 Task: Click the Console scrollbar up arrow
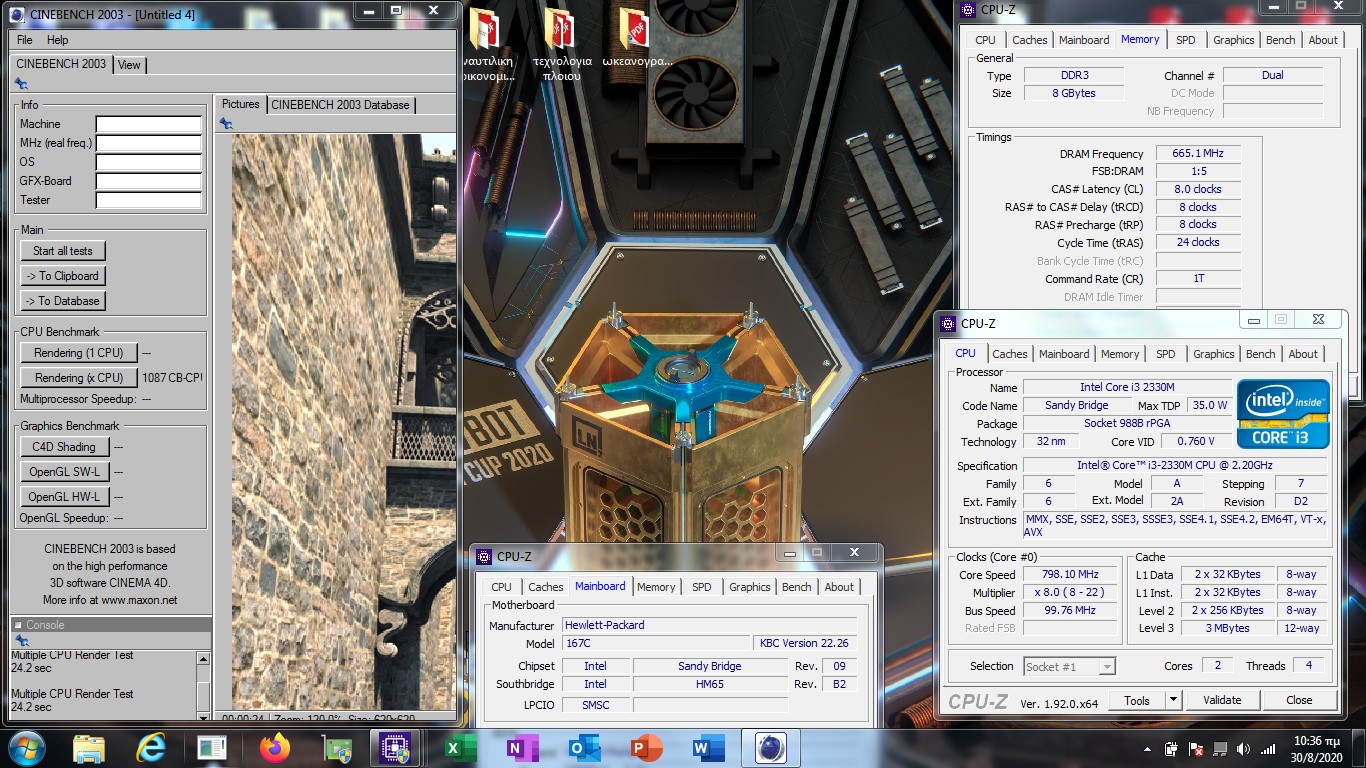coord(204,659)
